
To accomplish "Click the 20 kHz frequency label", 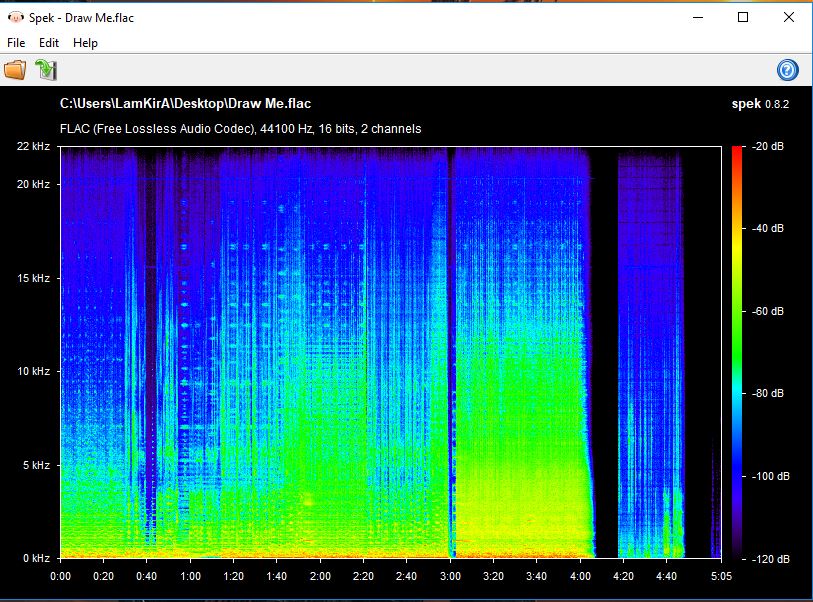I will tap(33, 184).
